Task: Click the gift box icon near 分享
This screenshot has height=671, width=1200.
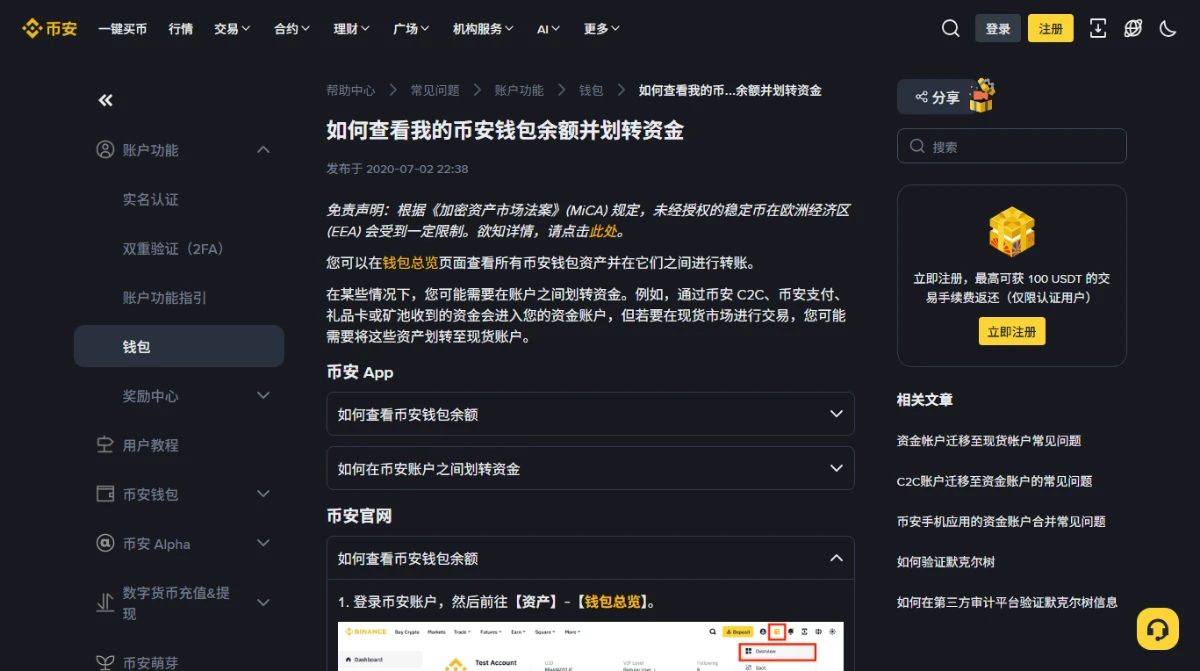Action: pyautogui.click(x=981, y=96)
